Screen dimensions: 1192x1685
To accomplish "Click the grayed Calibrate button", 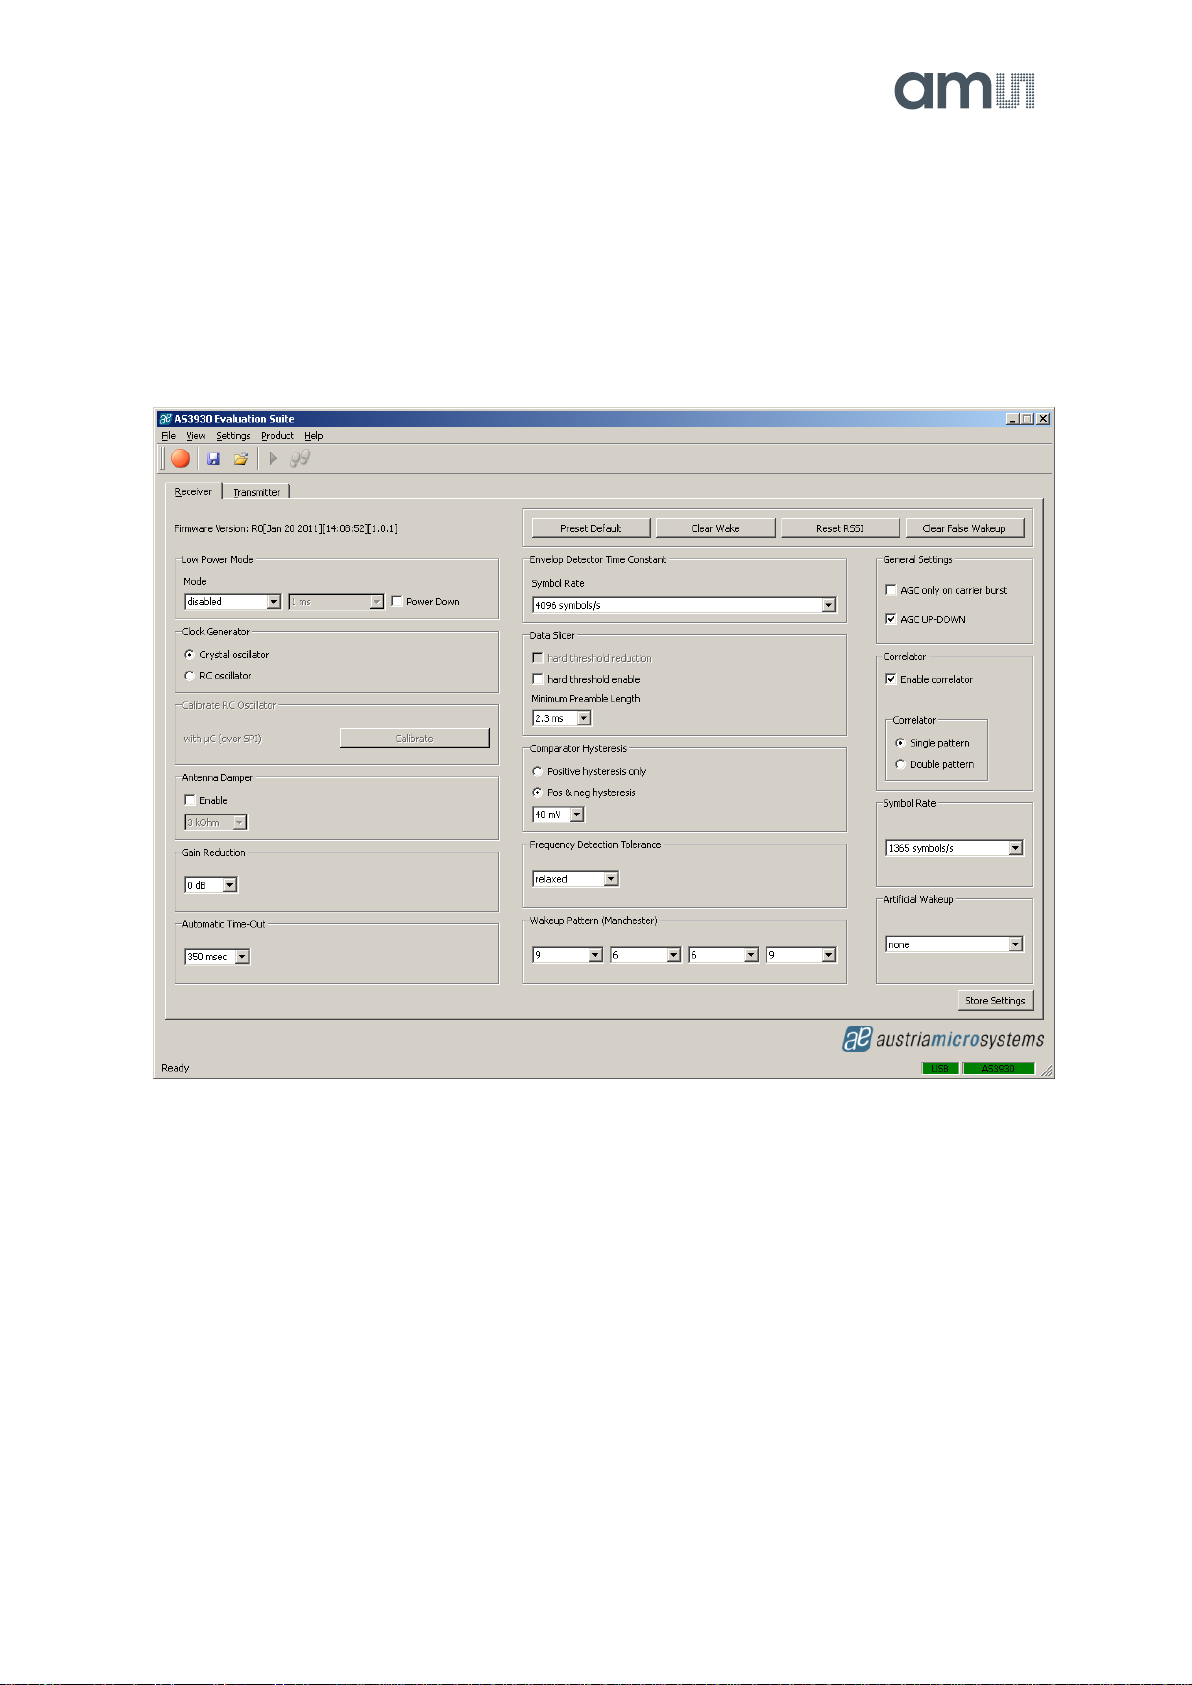I will (415, 738).
